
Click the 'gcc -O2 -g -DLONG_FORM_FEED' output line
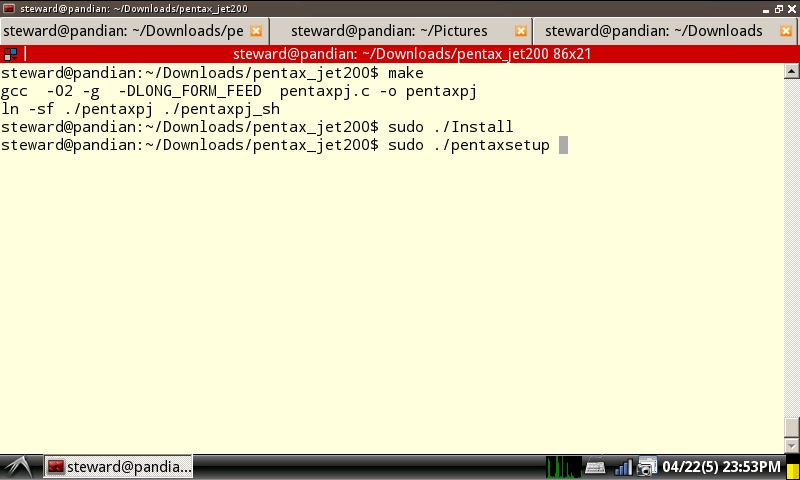tap(239, 91)
